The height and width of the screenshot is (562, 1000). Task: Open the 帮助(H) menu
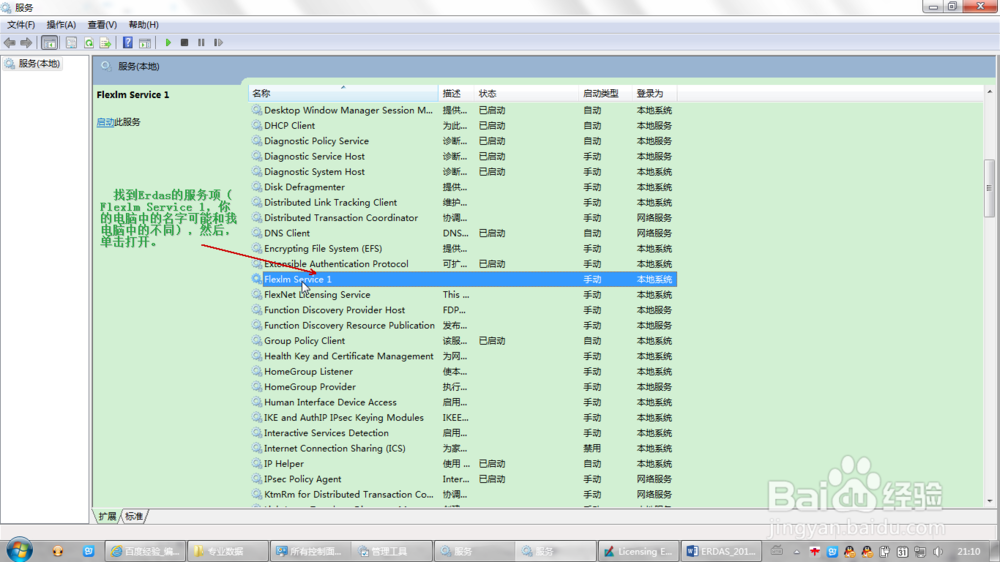(143, 25)
